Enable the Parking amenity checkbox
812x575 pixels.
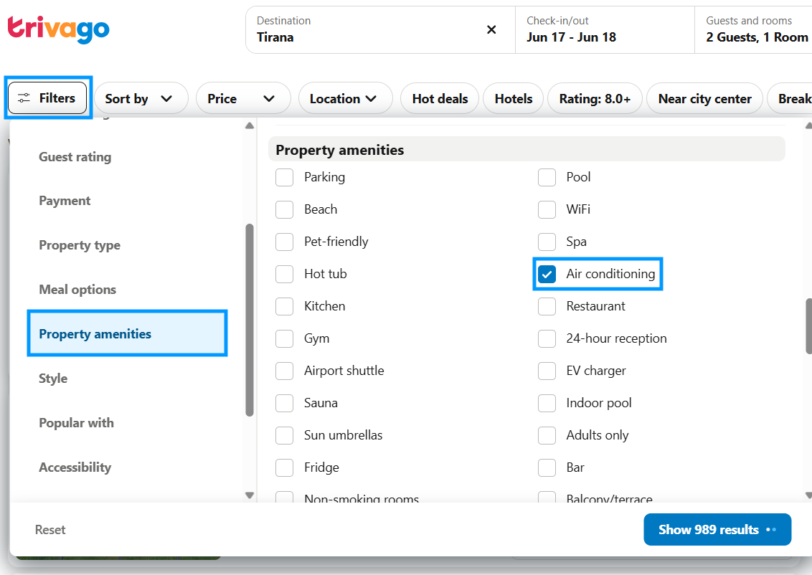click(x=284, y=177)
